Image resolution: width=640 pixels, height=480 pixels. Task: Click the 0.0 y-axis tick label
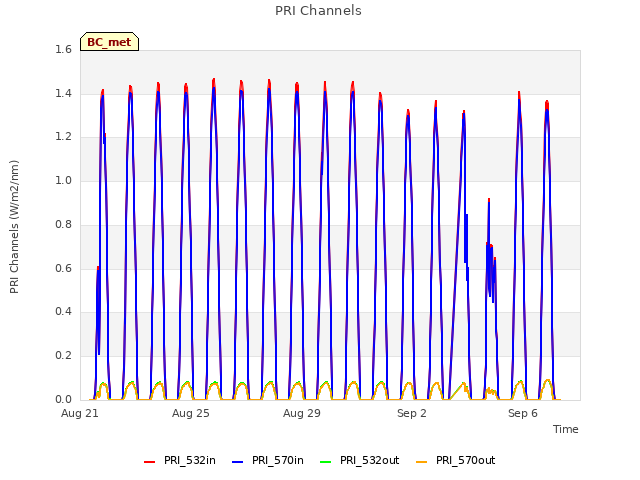[63, 399]
